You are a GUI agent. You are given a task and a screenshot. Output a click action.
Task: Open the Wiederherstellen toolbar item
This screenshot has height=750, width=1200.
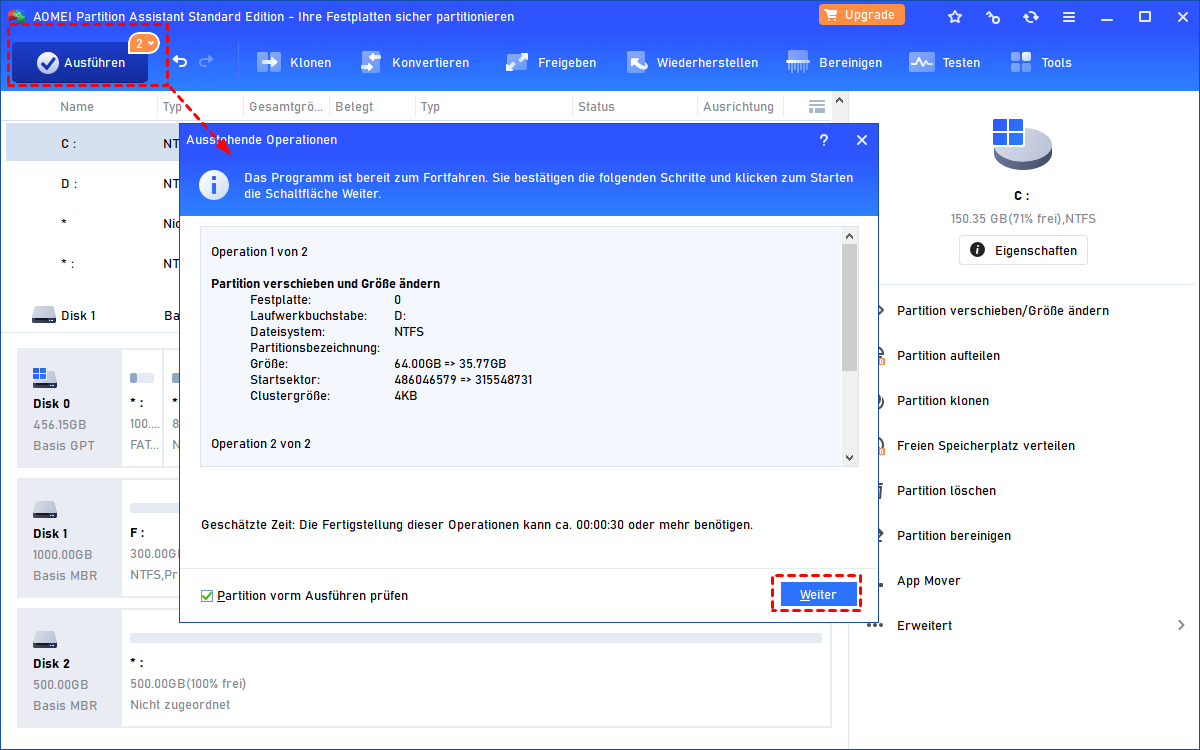tap(692, 62)
